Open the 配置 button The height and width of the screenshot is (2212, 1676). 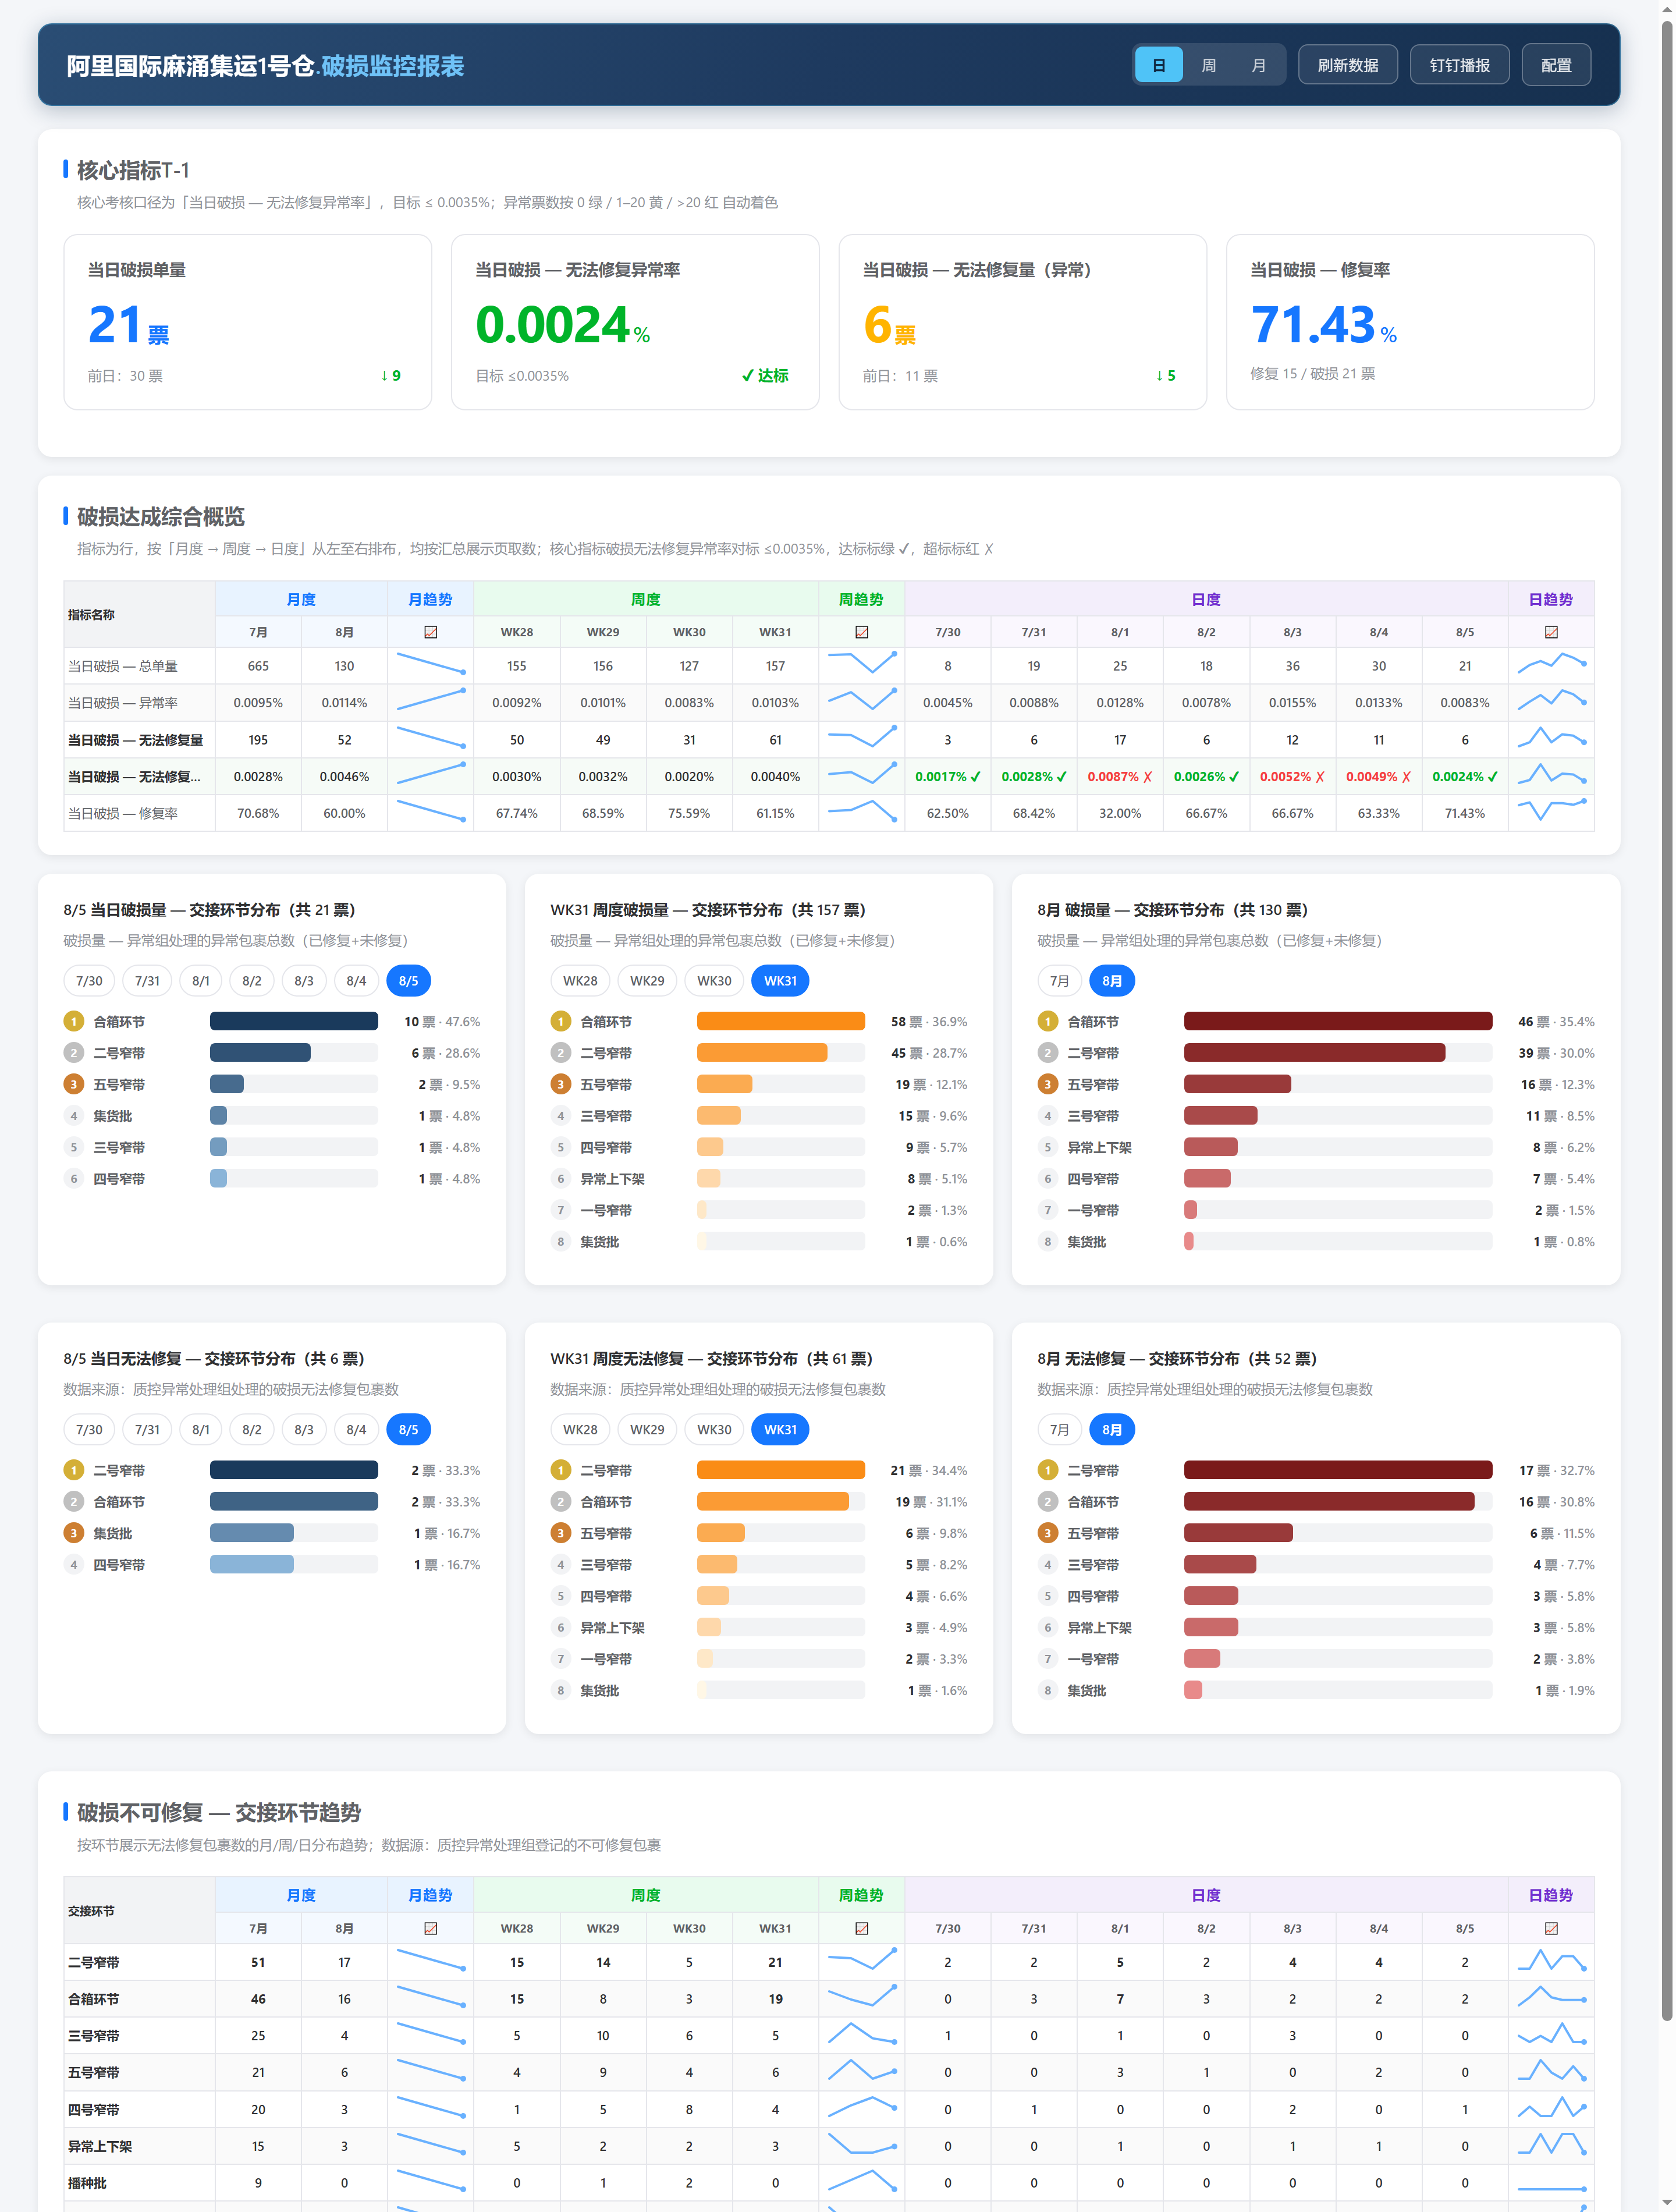coord(1555,65)
